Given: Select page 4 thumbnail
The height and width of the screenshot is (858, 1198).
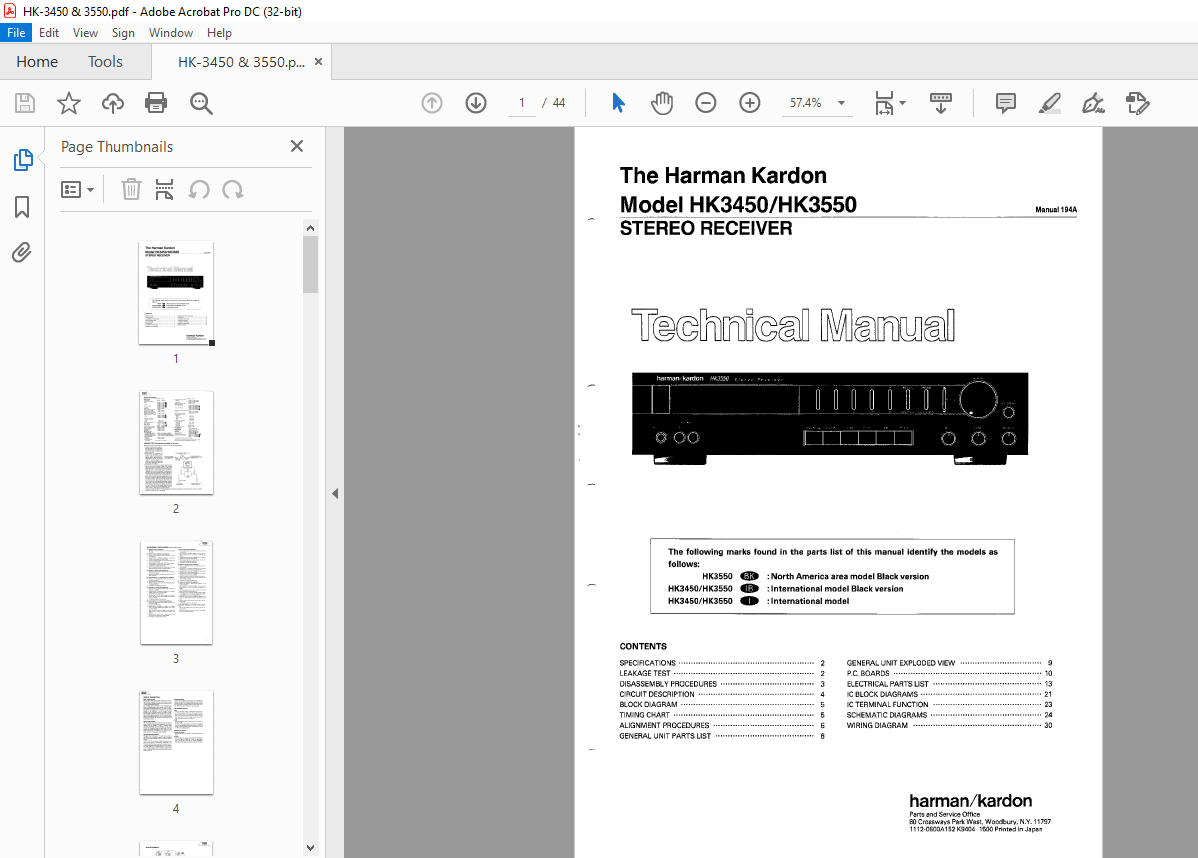Looking at the screenshot, I should point(176,742).
